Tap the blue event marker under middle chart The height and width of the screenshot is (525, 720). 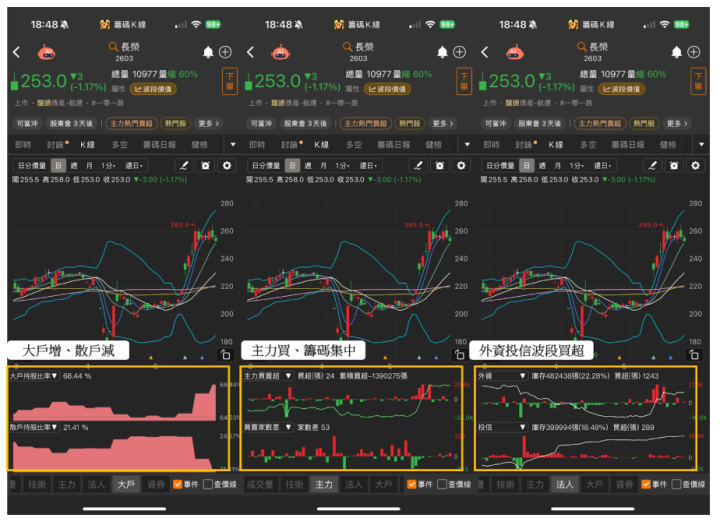[436, 357]
